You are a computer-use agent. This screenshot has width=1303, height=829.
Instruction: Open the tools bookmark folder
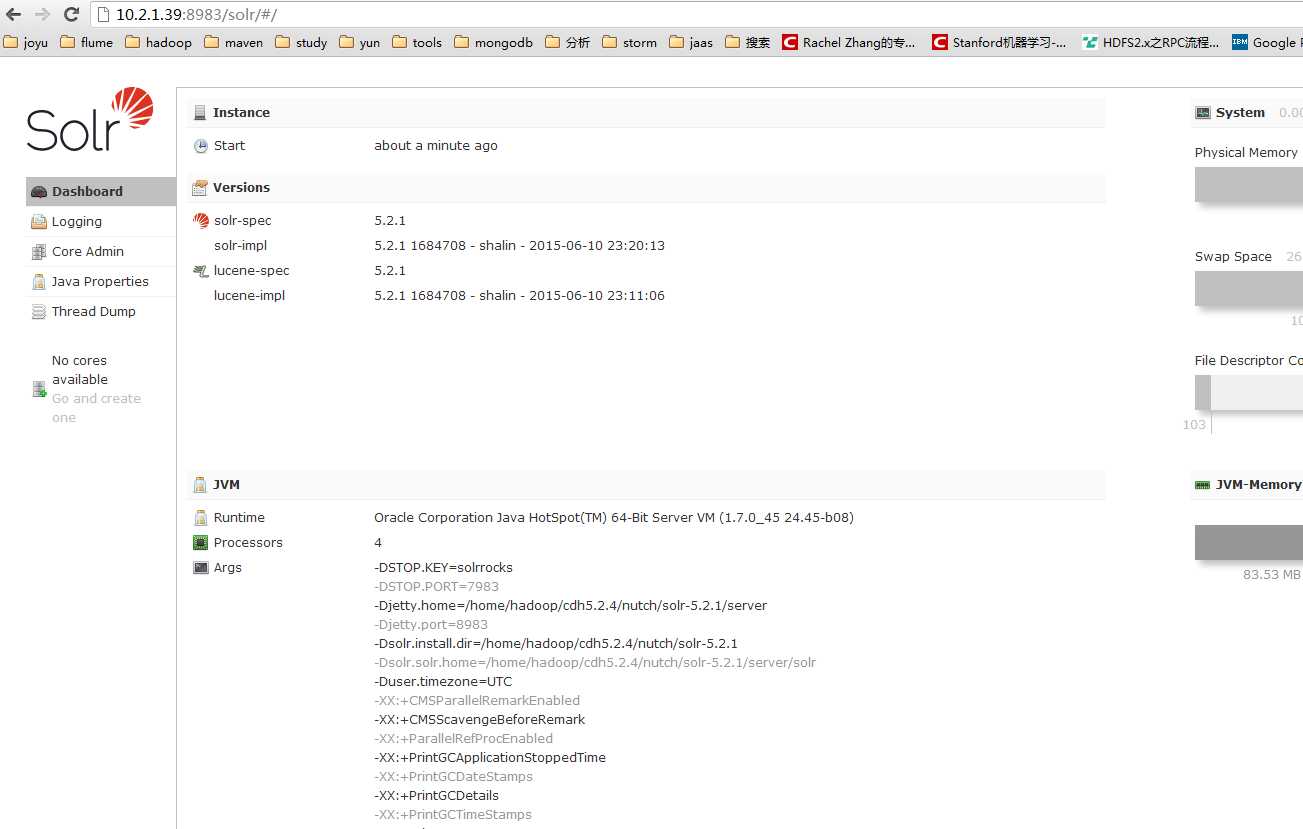click(417, 42)
